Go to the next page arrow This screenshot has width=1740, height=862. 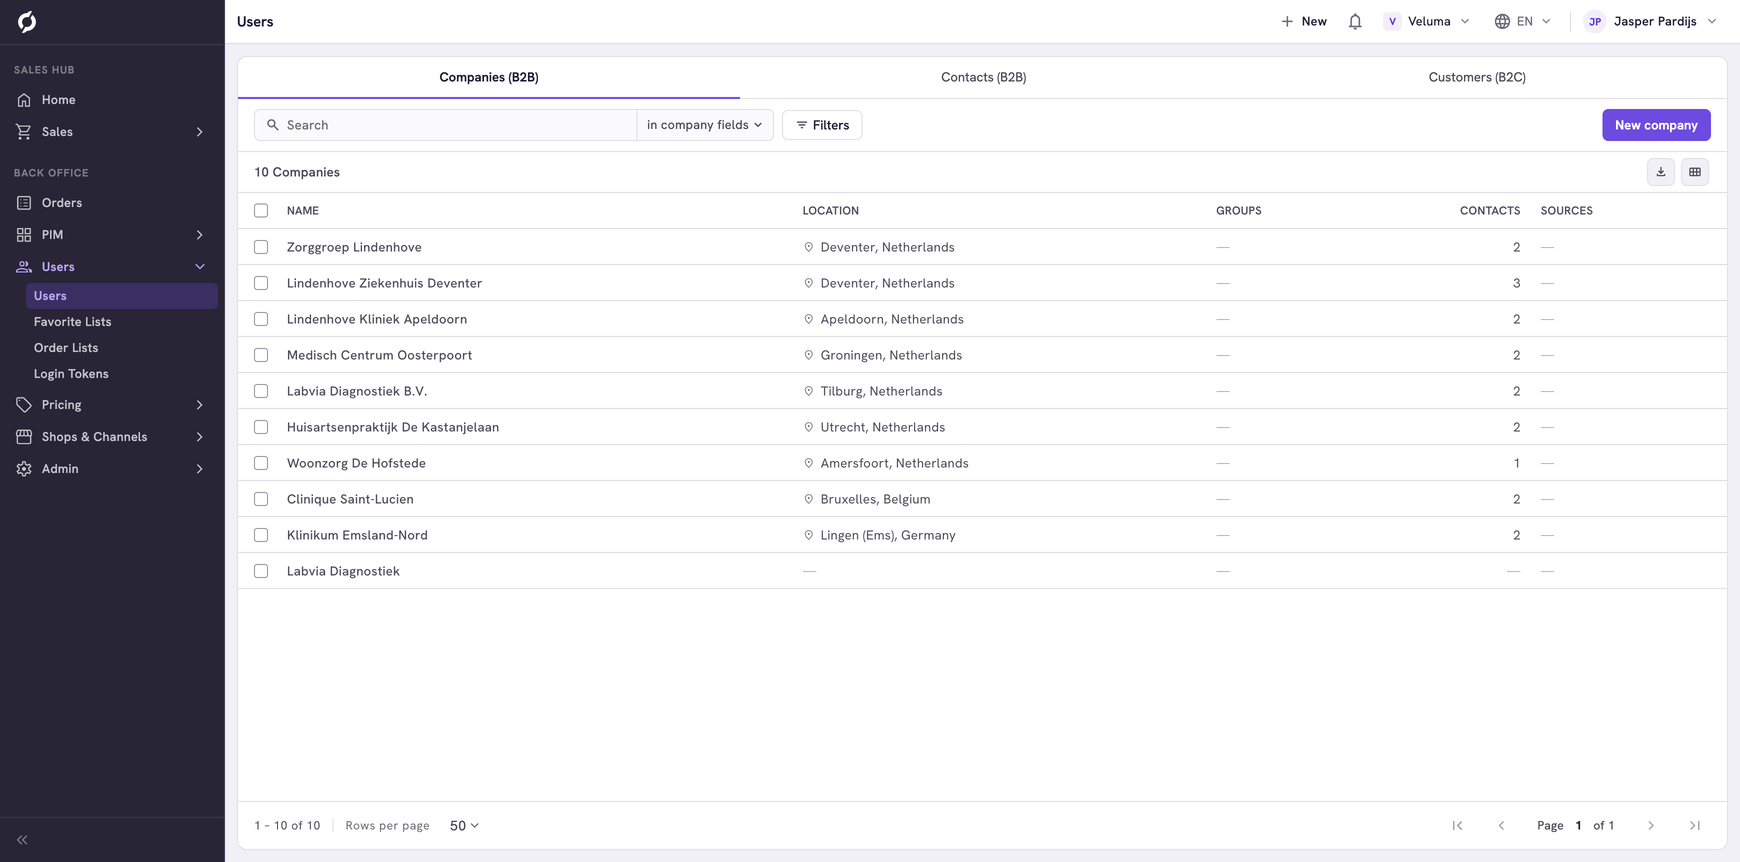click(x=1651, y=826)
